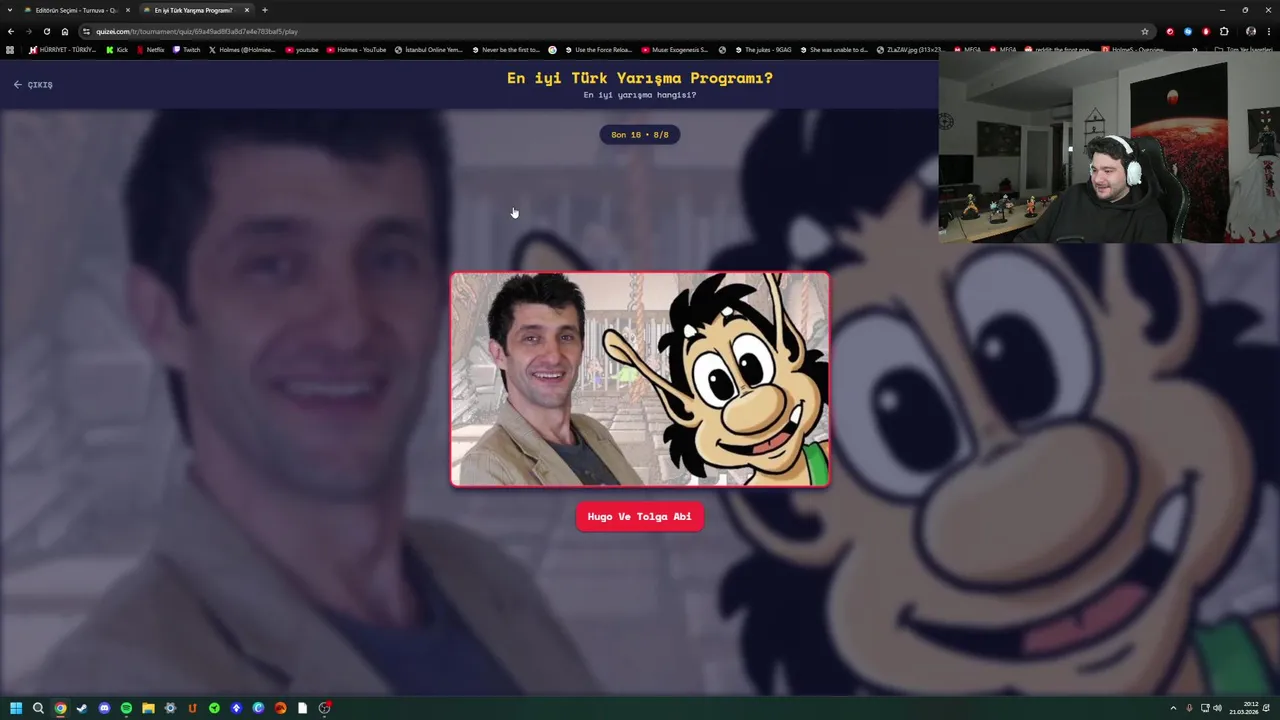
Task: Click the microphone tray icon
Action: pyautogui.click(x=1189, y=708)
